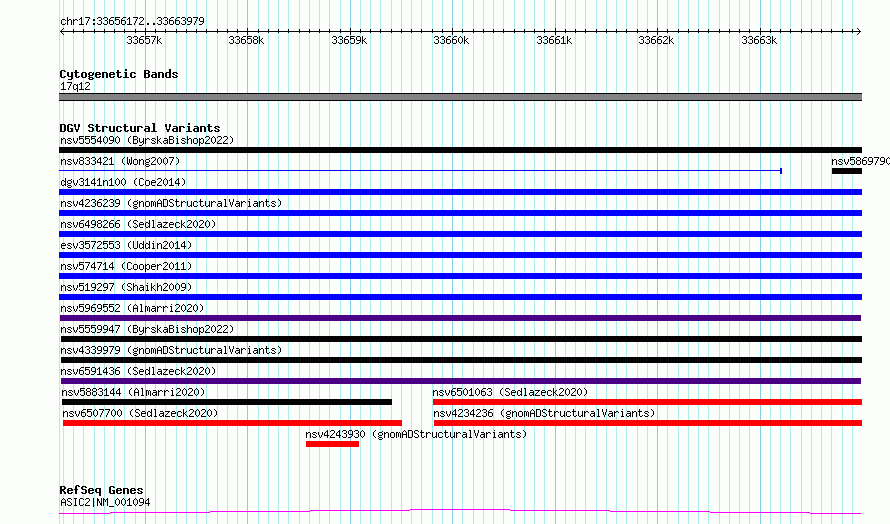The width and height of the screenshot is (890, 524).
Task: Open the dgv3141n100 (Coe2014) label
Action: coord(123,182)
